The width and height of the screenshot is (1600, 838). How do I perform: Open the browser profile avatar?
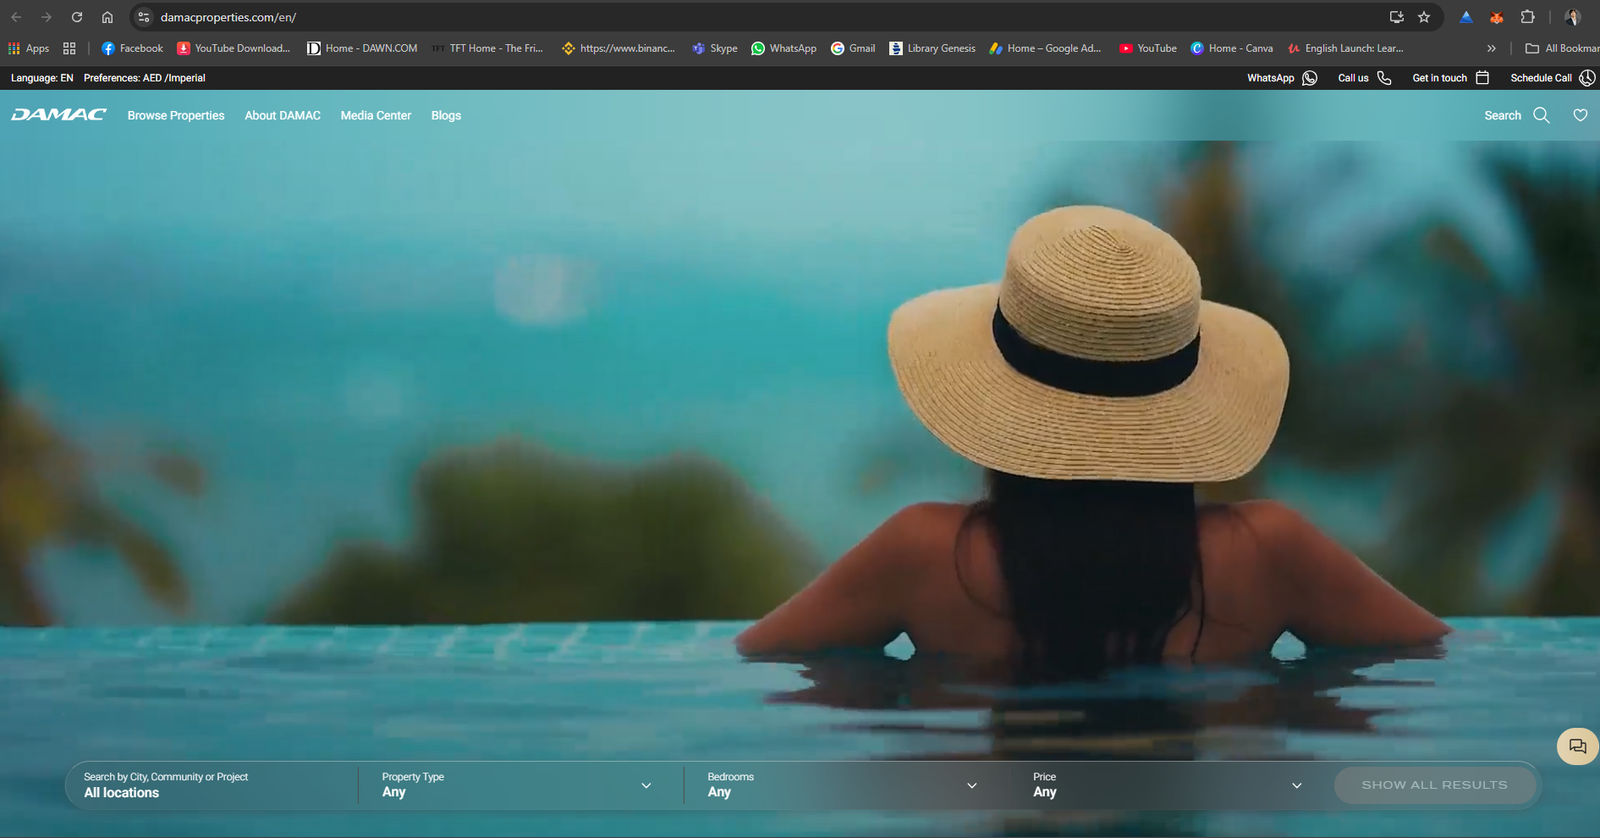1573,17
